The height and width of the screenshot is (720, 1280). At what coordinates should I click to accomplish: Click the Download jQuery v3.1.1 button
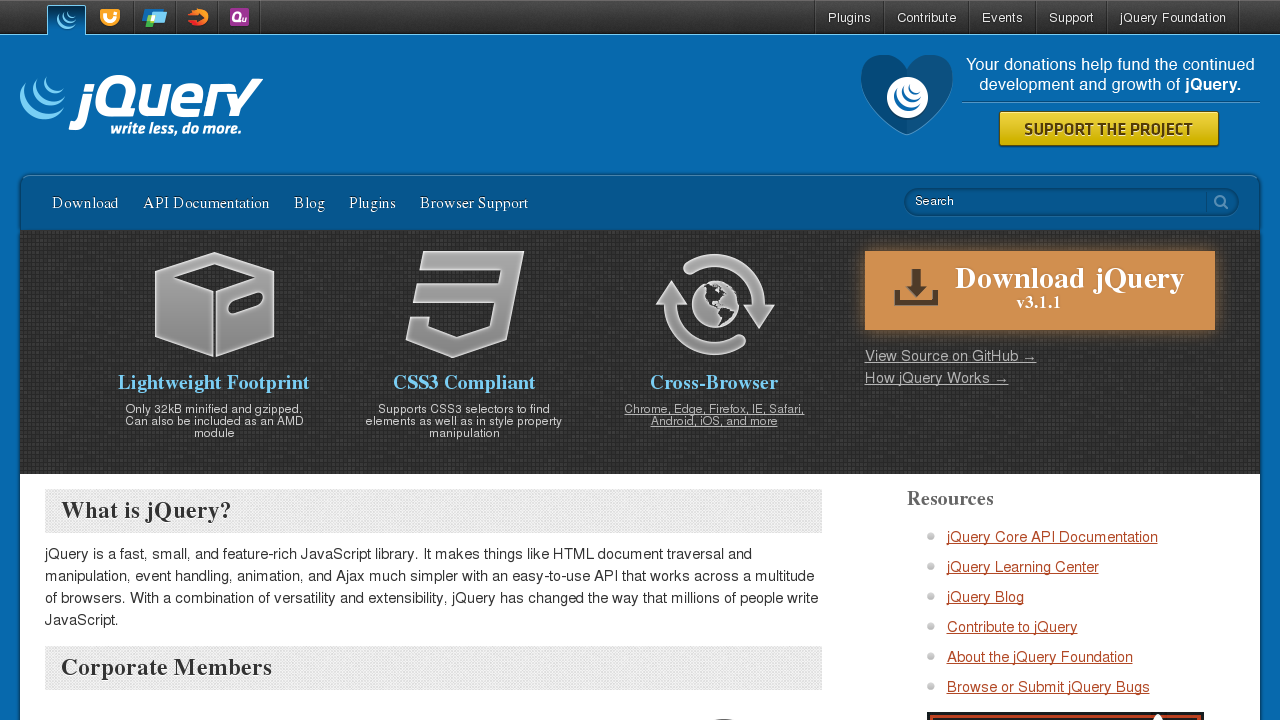click(x=1040, y=290)
